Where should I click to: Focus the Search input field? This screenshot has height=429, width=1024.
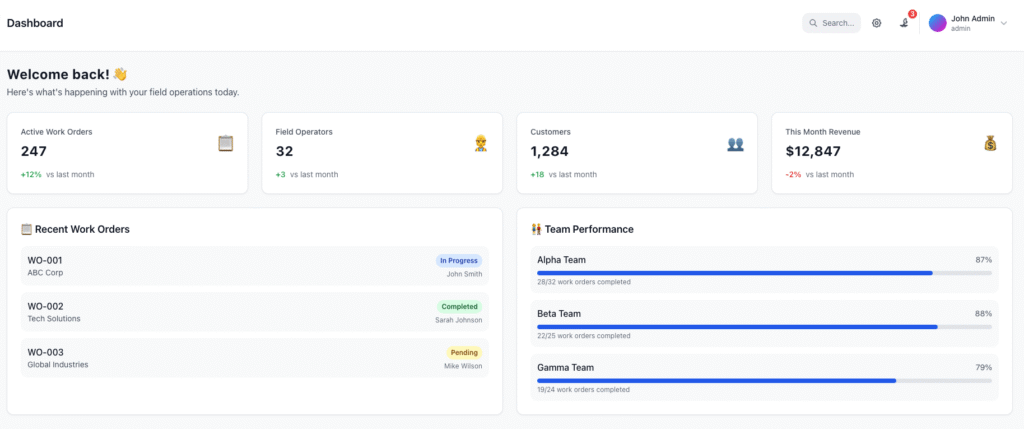pos(838,23)
